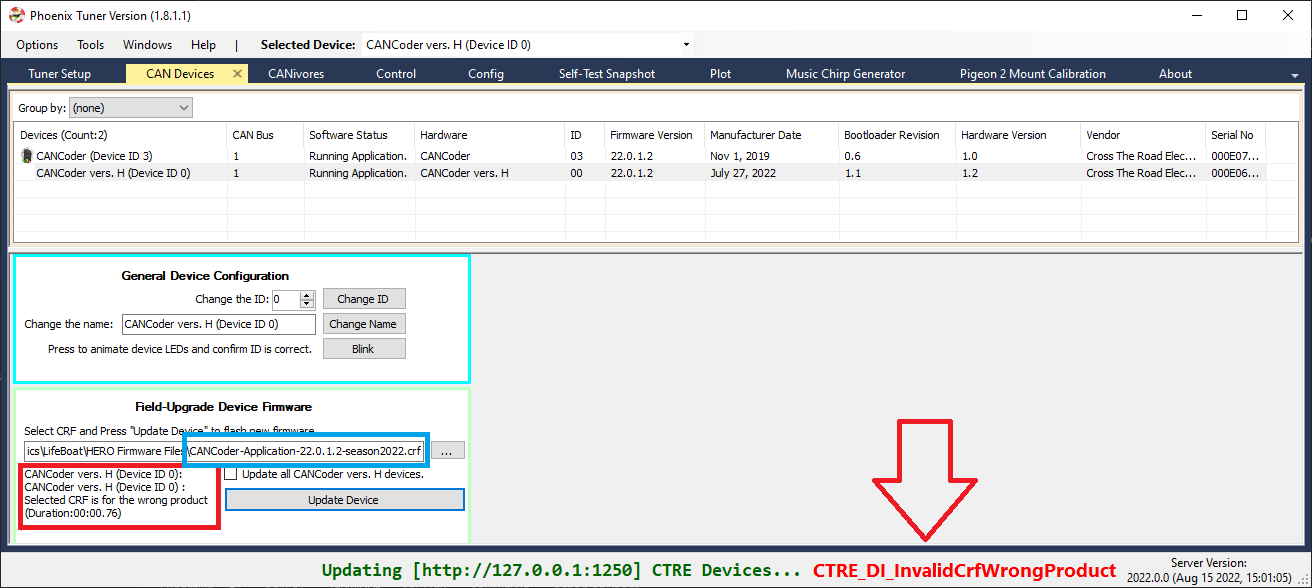The height and width of the screenshot is (588, 1312).
Task: Open the Self-Test Snapshot tab
Action: coord(607,74)
